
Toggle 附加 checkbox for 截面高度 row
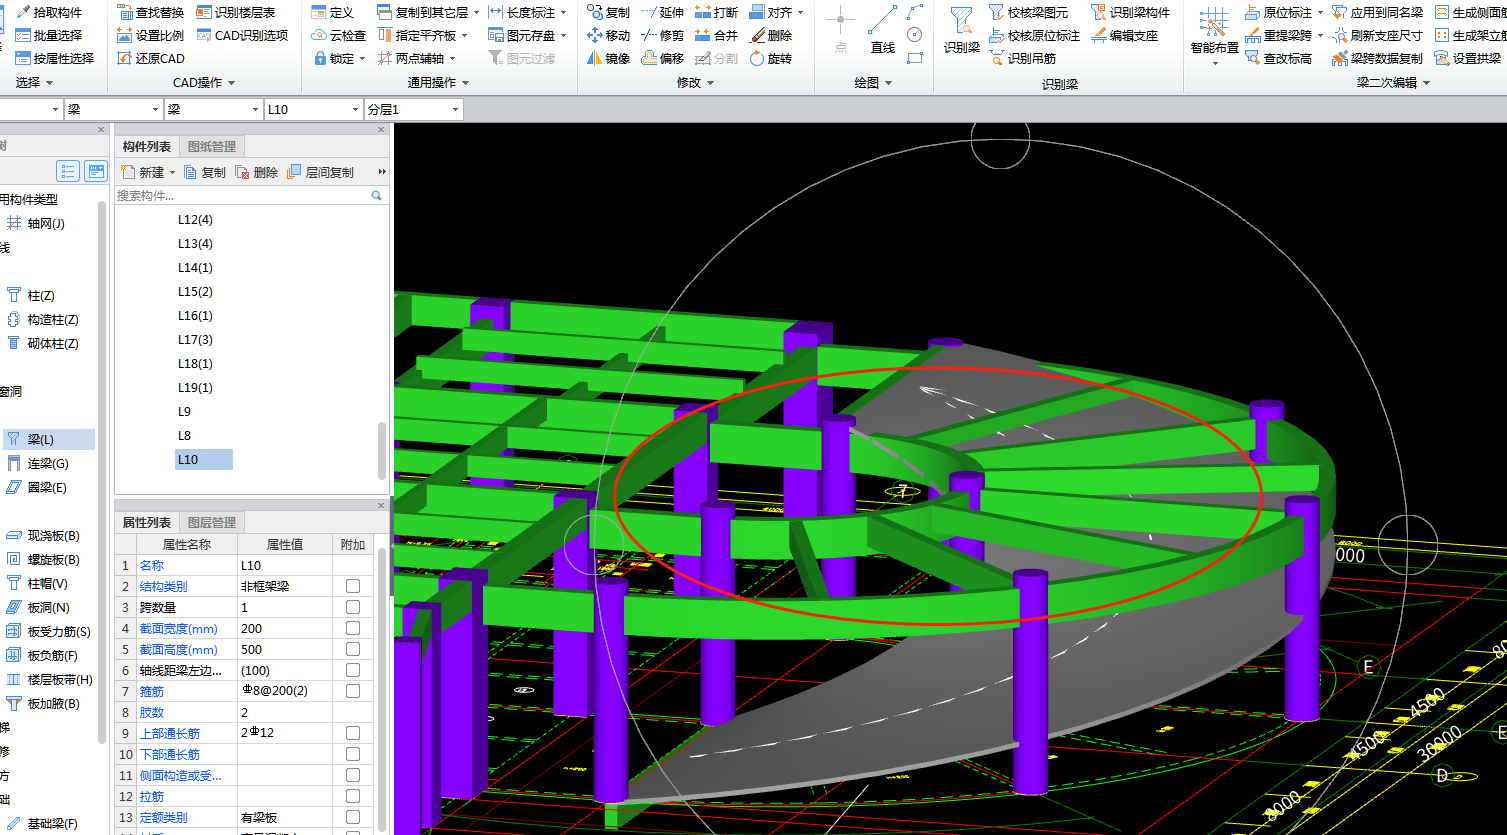353,649
